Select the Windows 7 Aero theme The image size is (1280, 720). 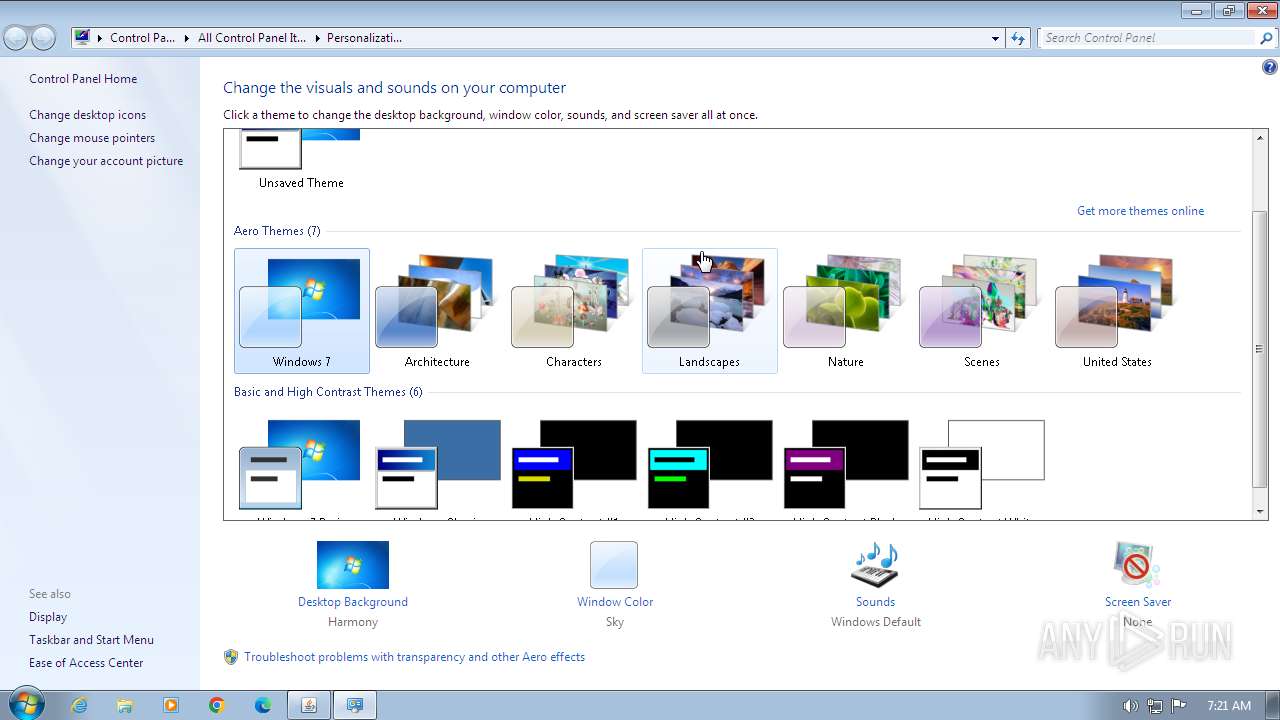click(301, 311)
